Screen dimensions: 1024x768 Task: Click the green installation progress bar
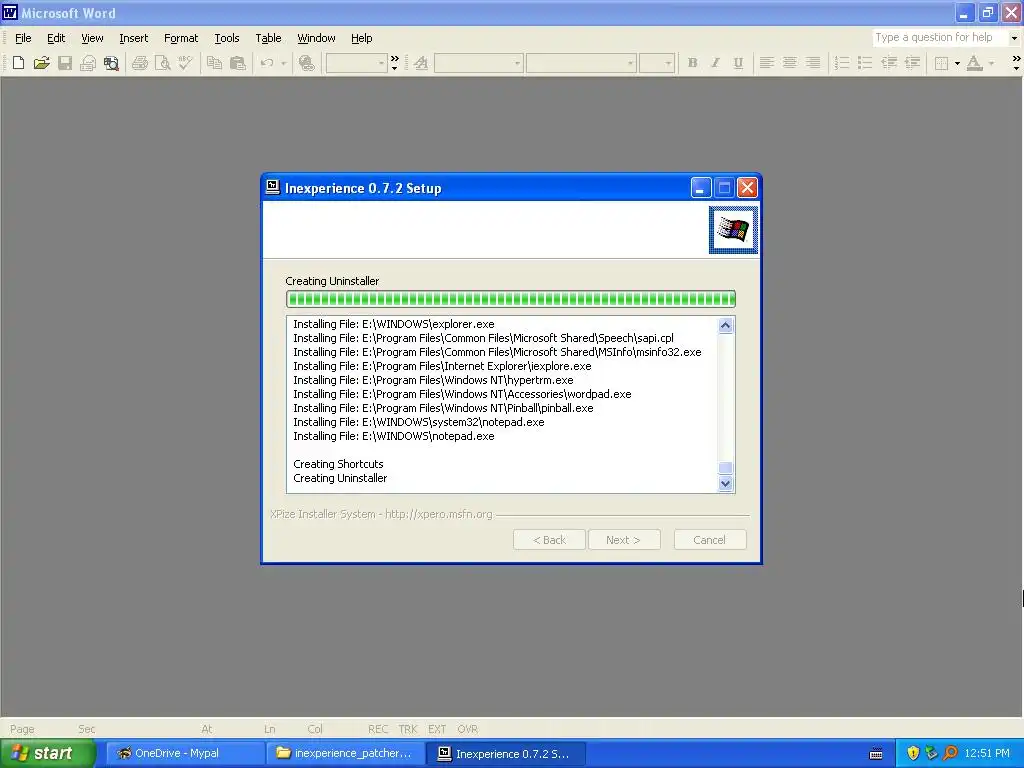point(511,299)
